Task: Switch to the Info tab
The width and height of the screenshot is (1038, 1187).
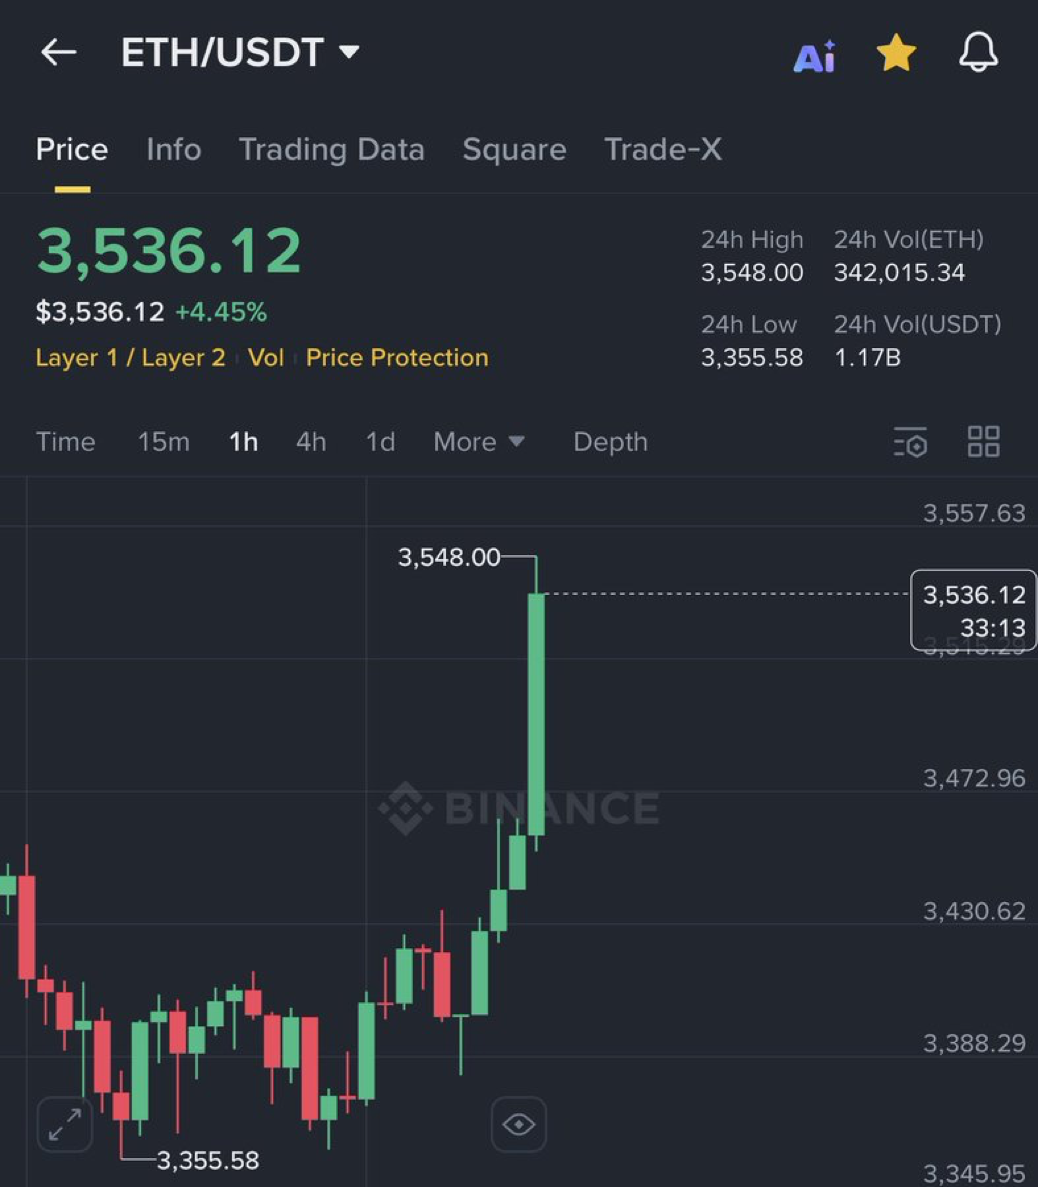Action: (x=173, y=150)
